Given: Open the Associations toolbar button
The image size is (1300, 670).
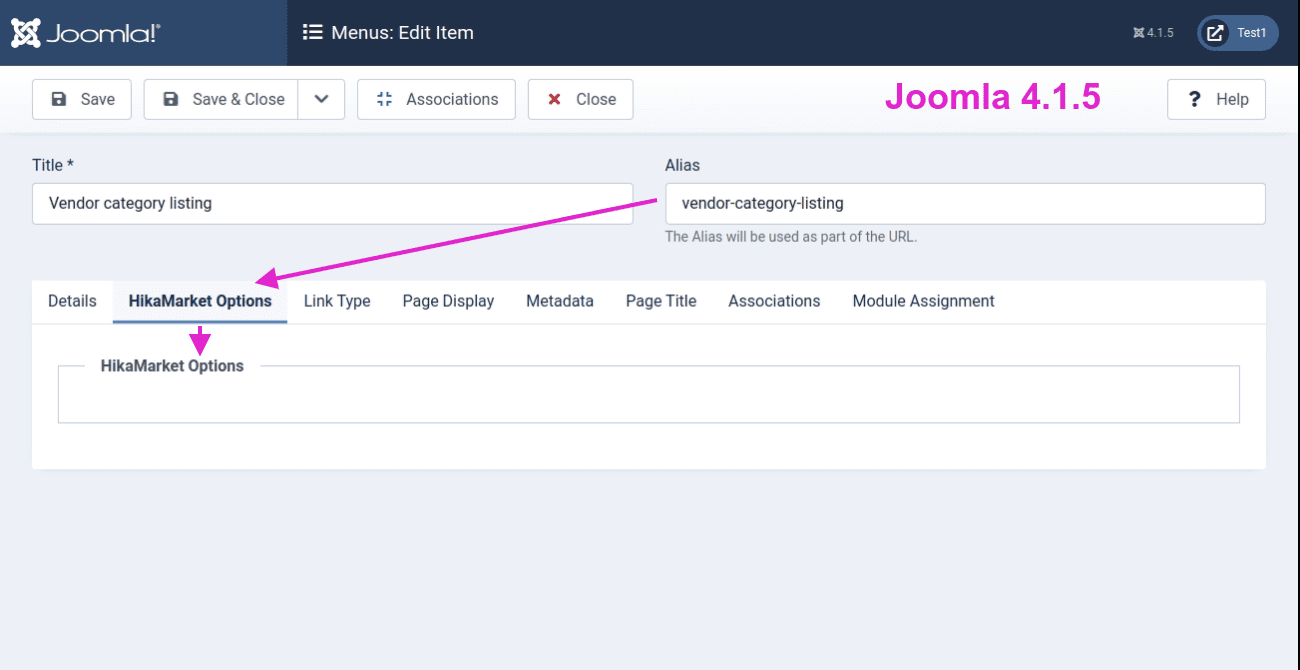Looking at the screenshot, I should point(436,99).
